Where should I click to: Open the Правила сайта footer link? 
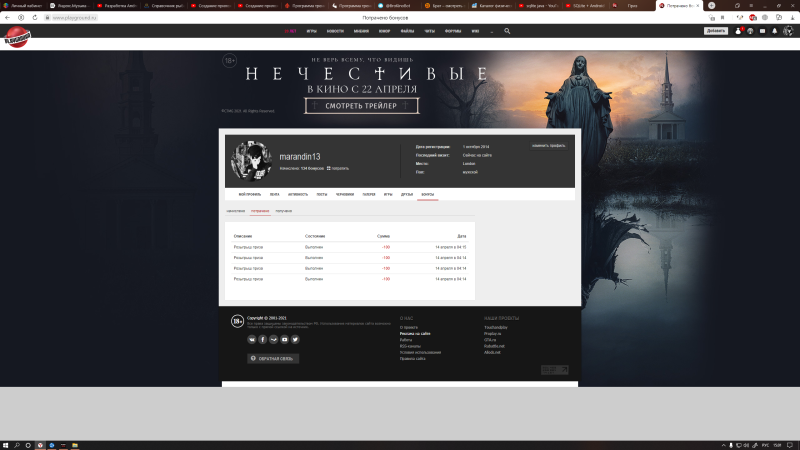pos(412,359)
